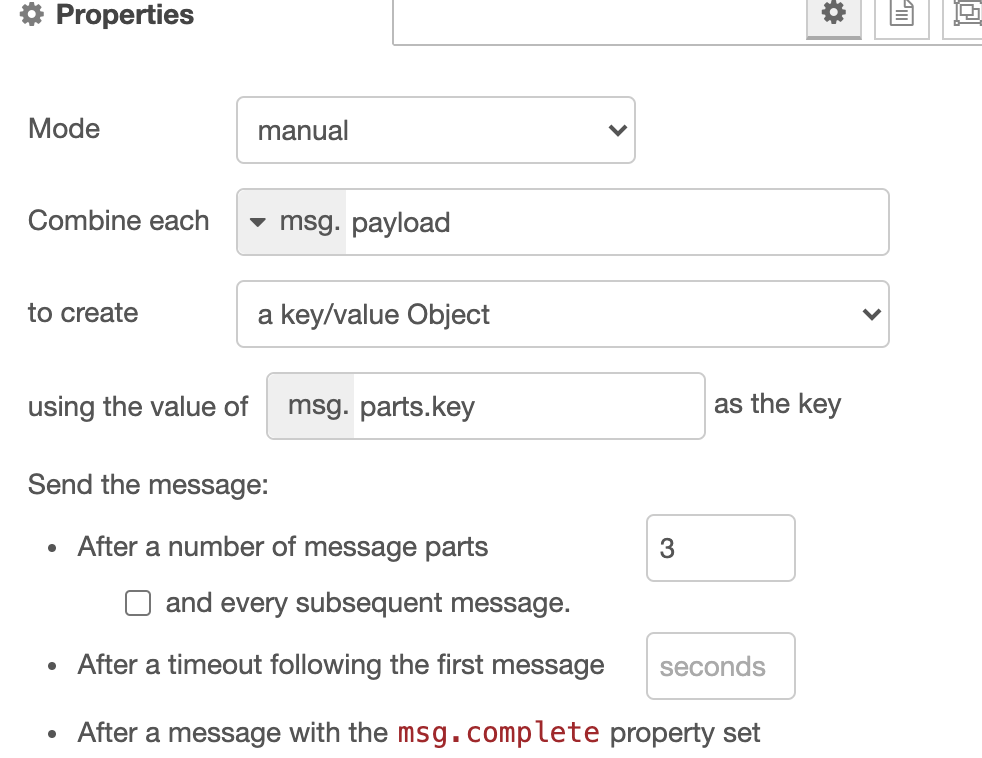Click the gear icon beside the Properties heading
The width and height of the screenshot is (982, 758).
pos(29,15)
